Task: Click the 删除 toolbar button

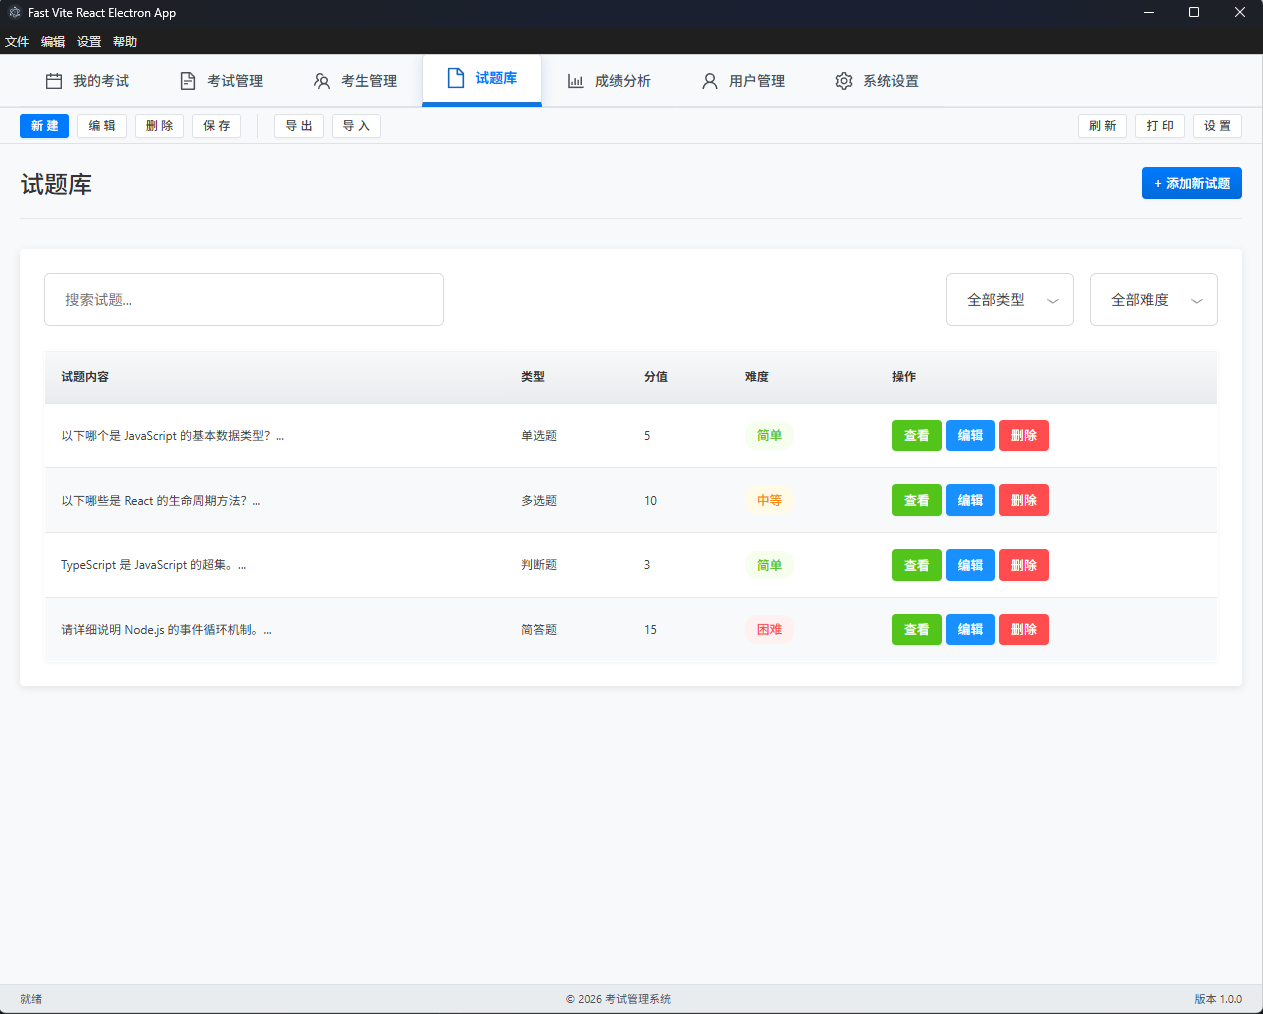Action: point(159,126)
